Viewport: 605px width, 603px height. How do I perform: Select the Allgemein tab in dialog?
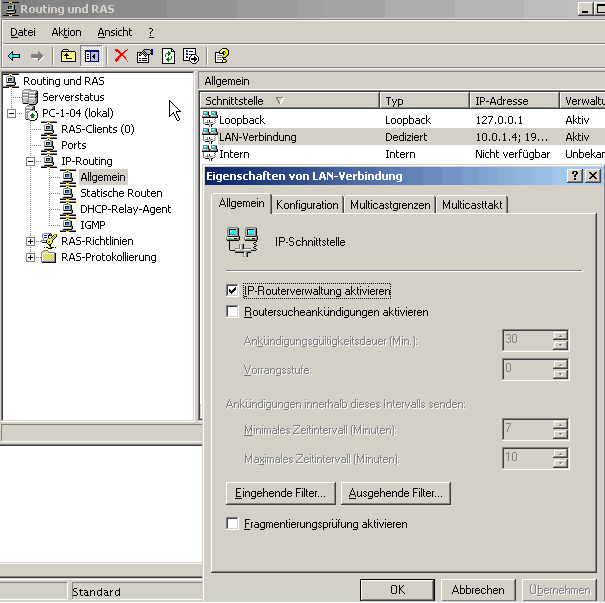click(x=242, y=203)
